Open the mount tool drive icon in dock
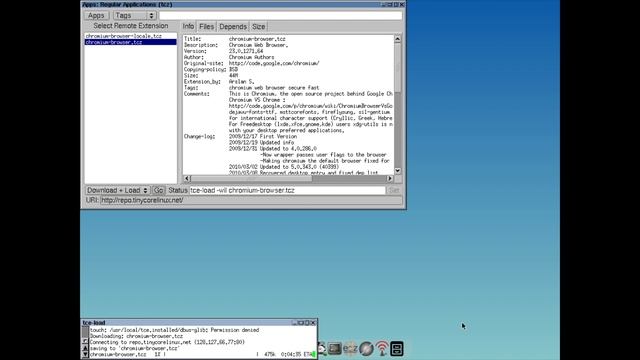 pyautogui.click(x=397, y=349)
